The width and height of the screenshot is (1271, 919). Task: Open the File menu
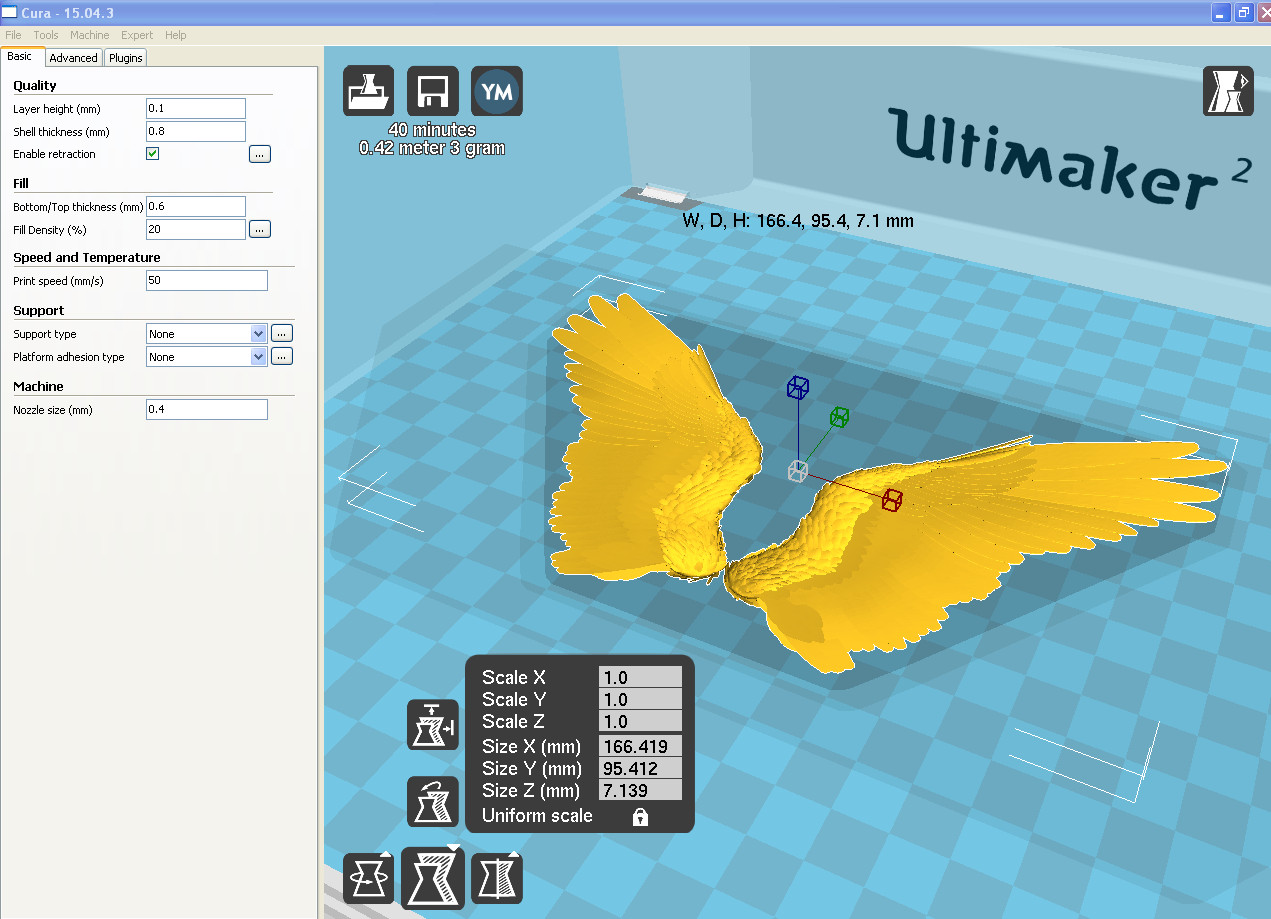pyautogui.click(x=13, y=35)
